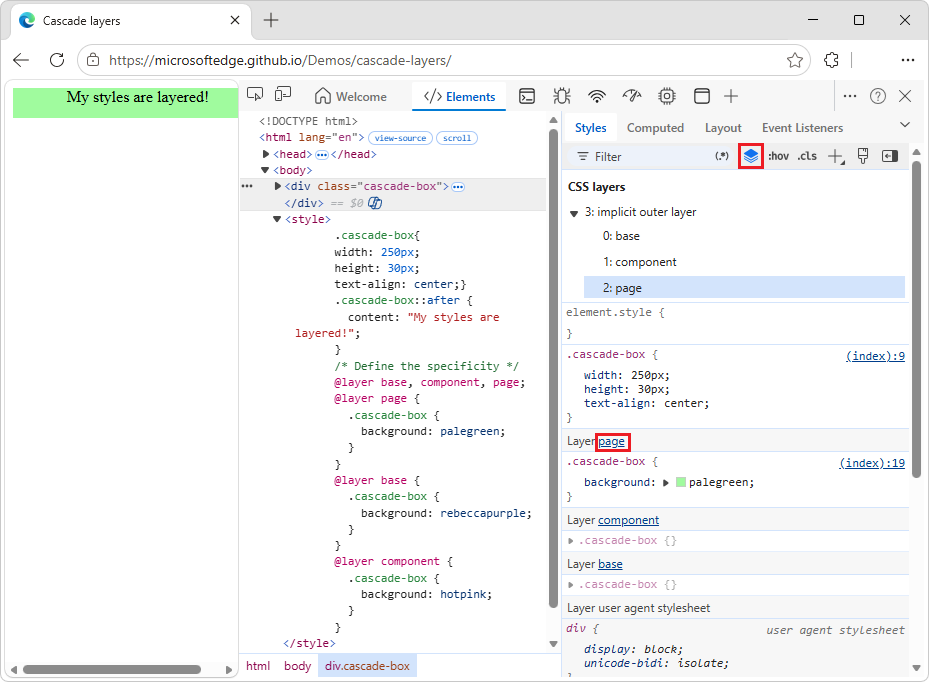Open a new browser tab
Screen dimensions: 929x682
pyautogui.click(x=271, y=20)
